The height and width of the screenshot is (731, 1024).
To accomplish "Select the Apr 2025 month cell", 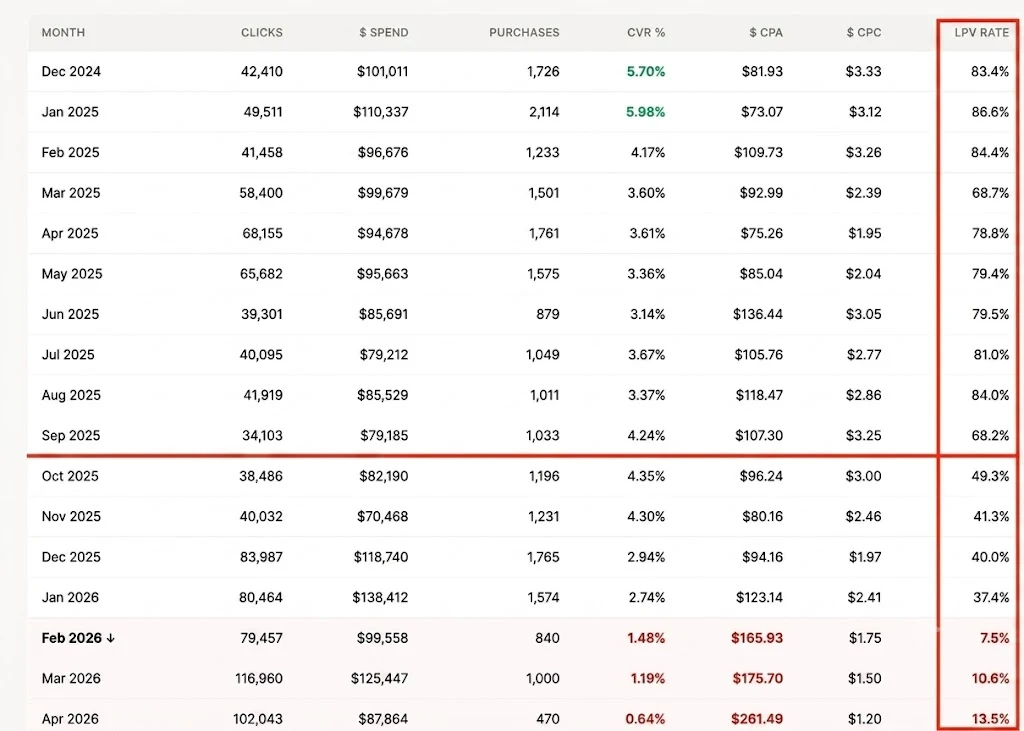I will tap(70, 234).
